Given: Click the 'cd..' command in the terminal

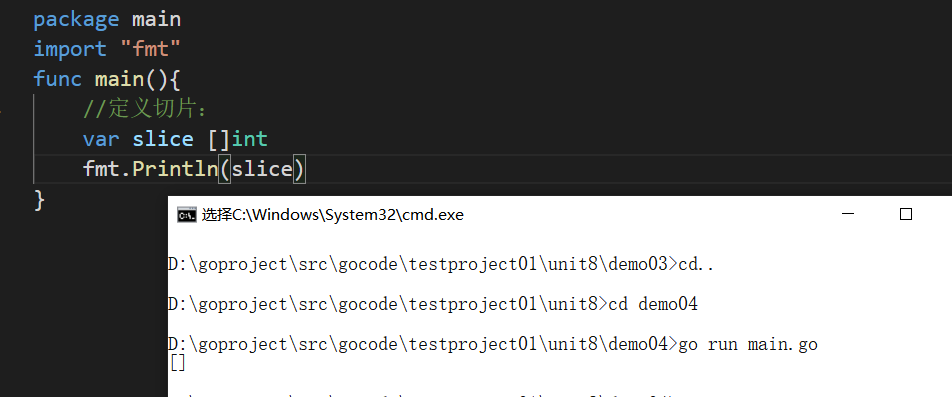Looking at the screenshot, I should point(694,264).
